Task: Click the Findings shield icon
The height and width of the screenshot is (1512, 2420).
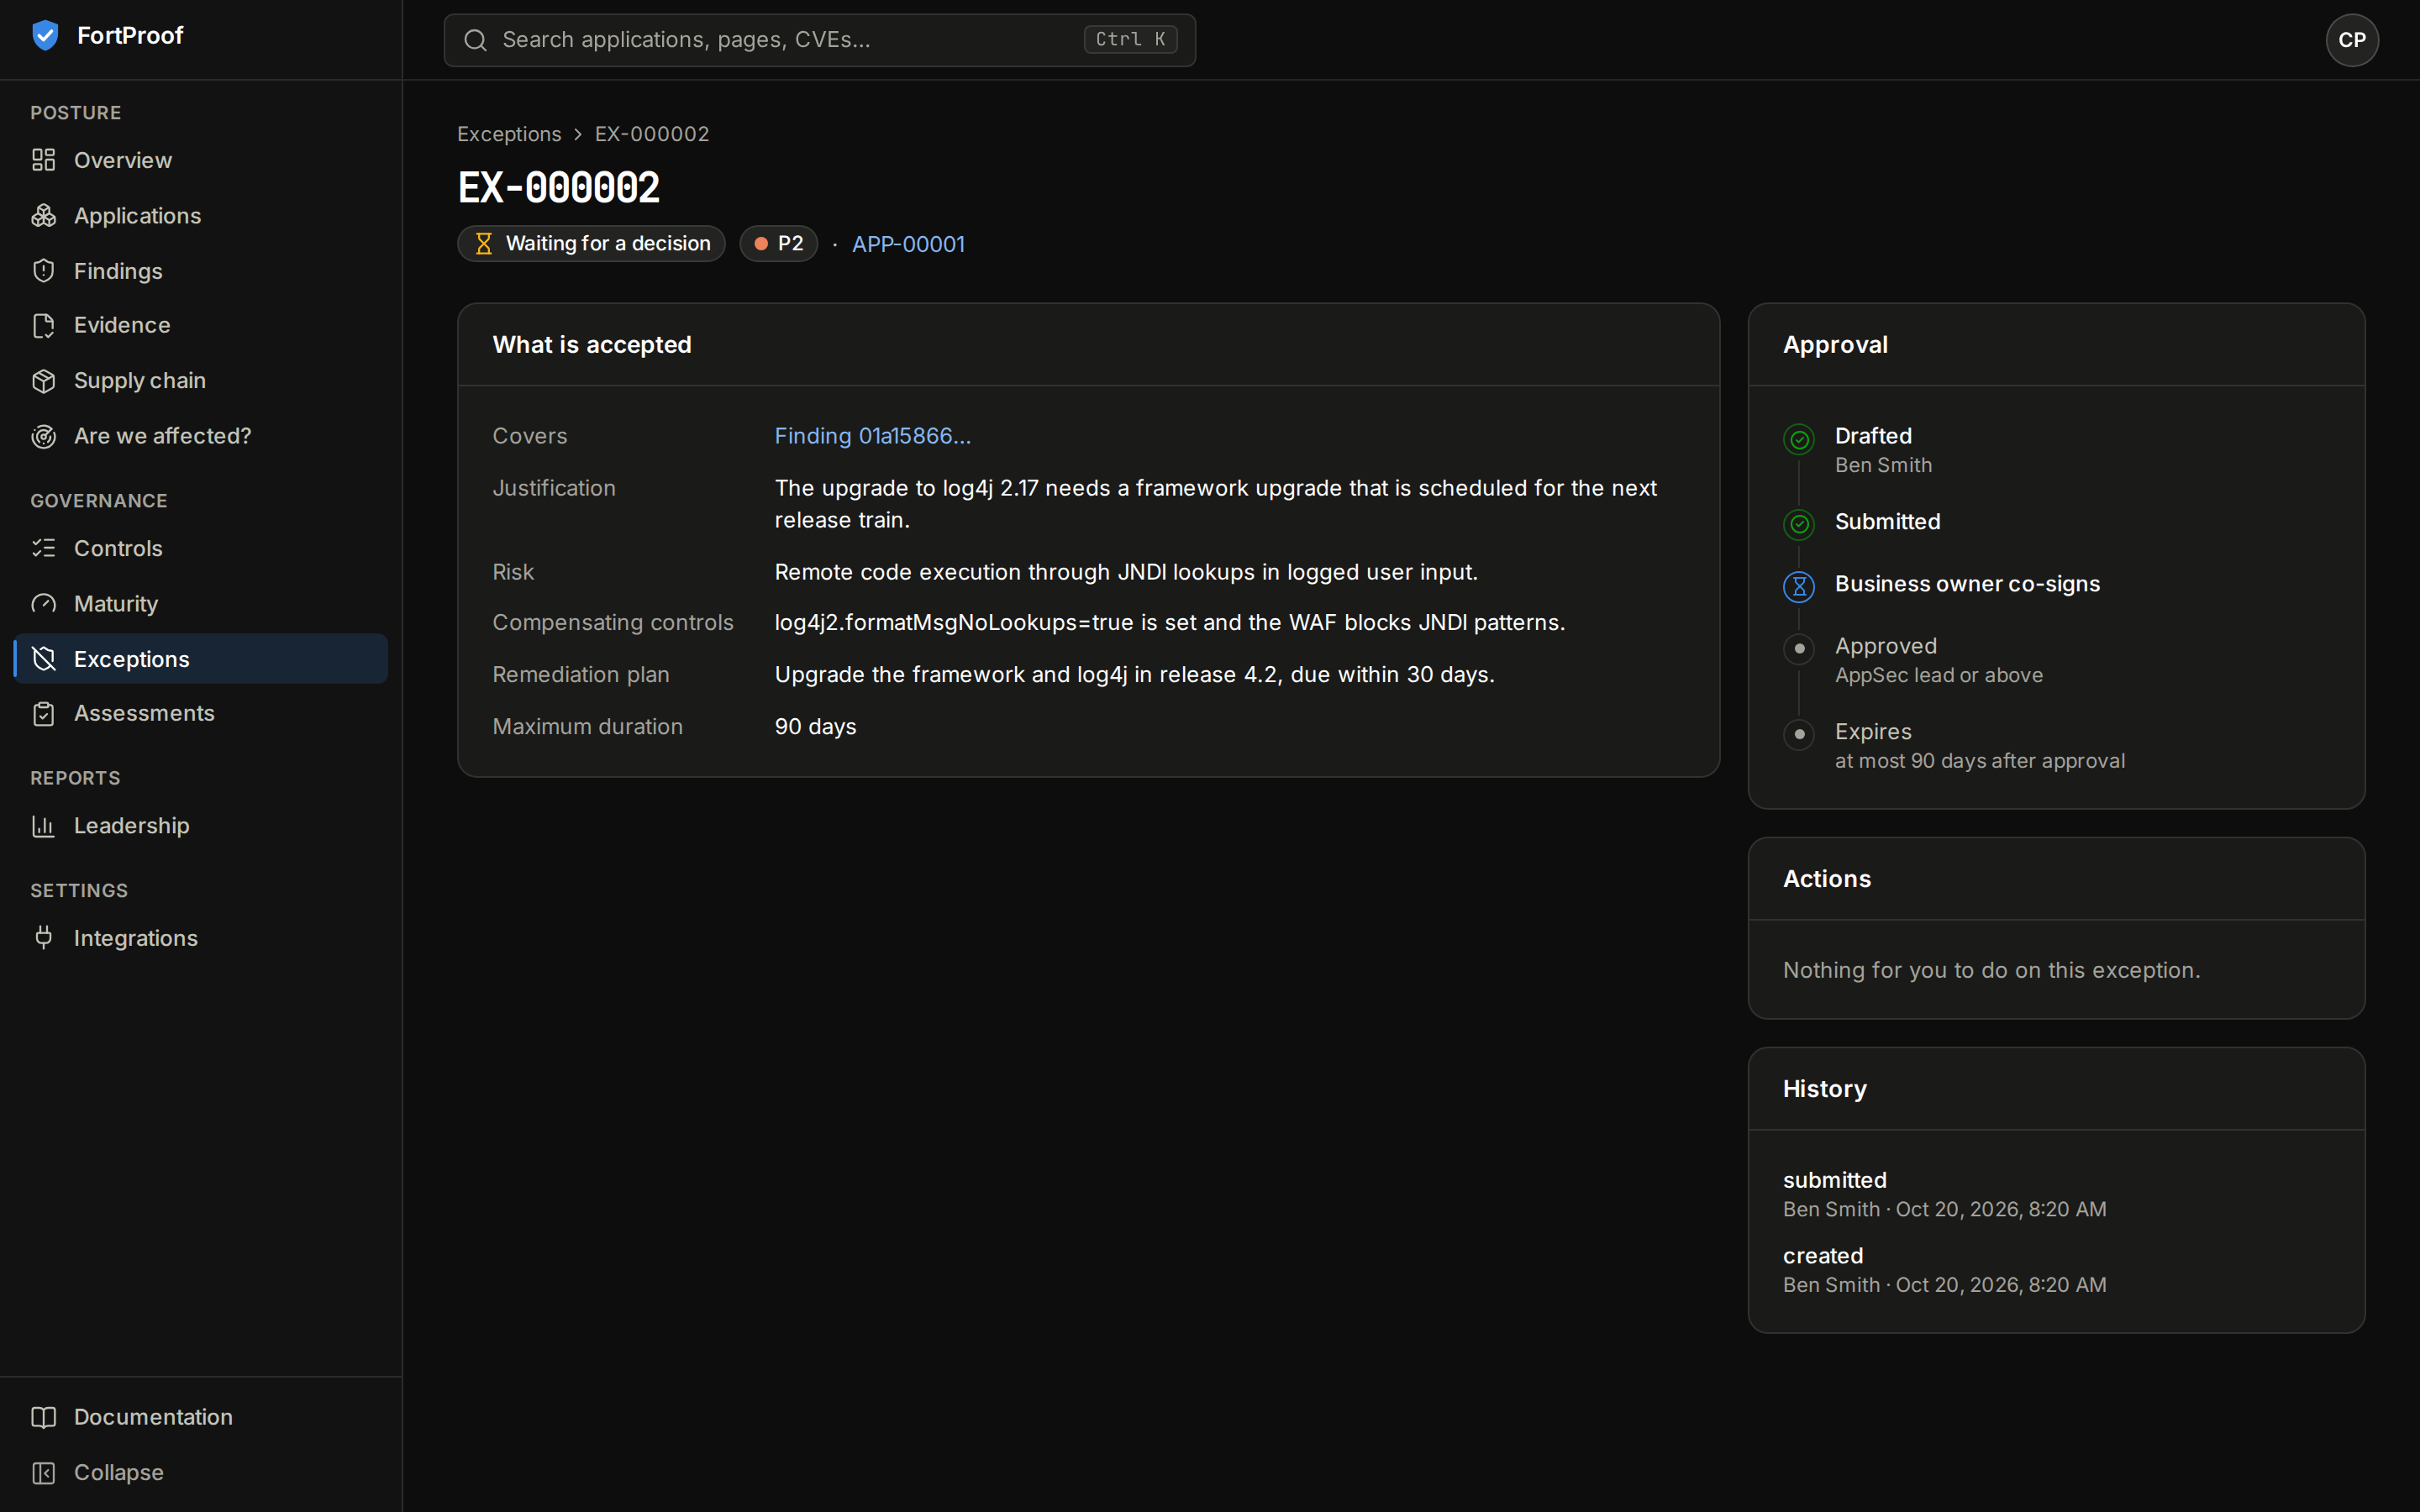Action: coord(43,271)
